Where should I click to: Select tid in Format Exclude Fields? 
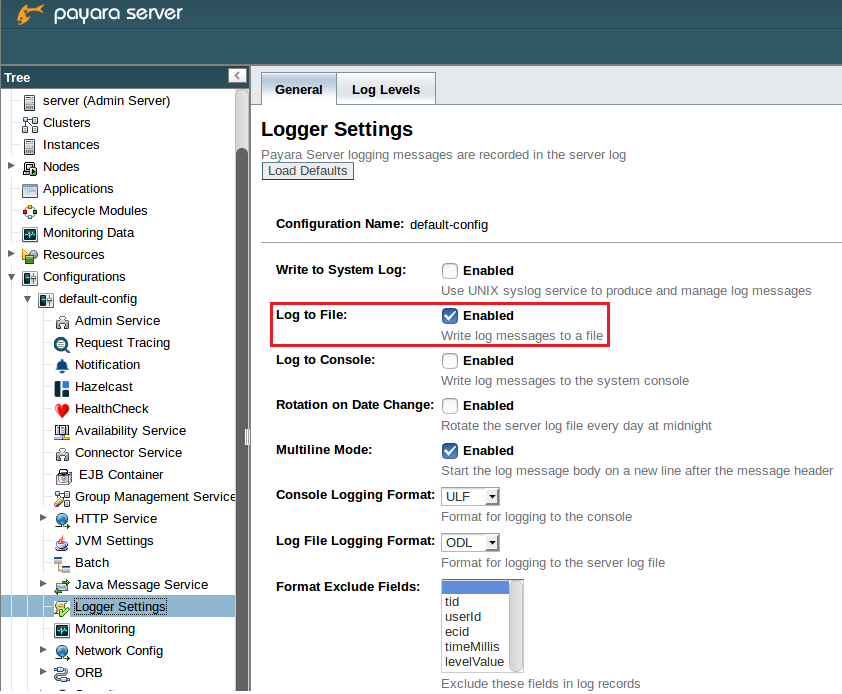475,602
